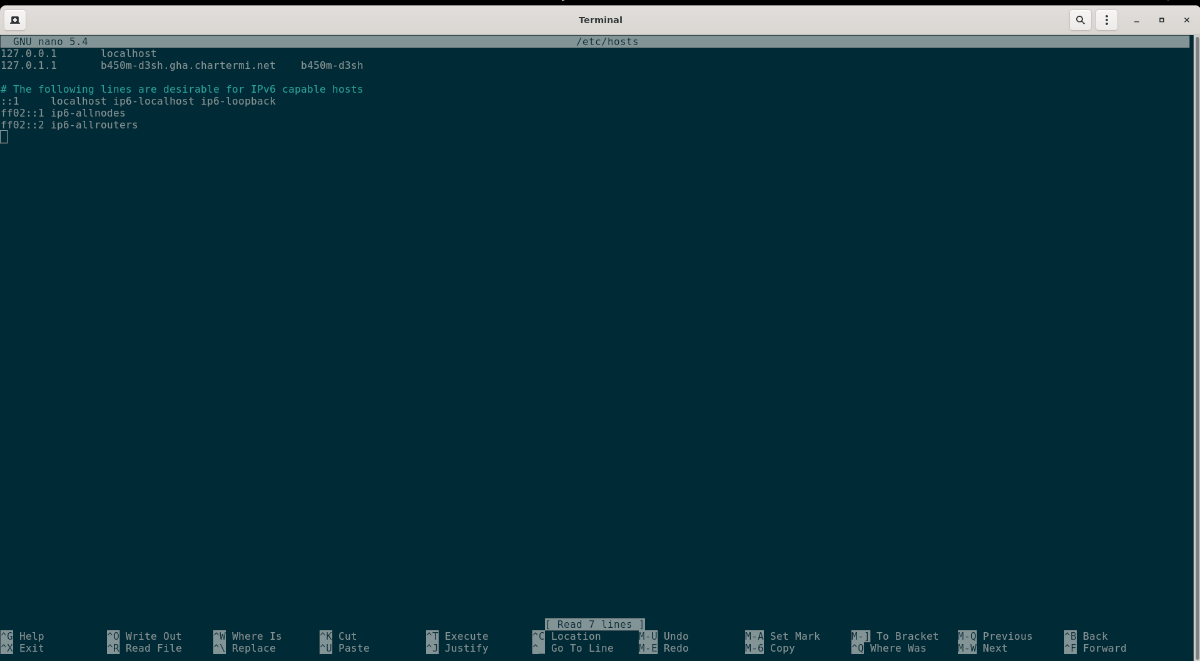This screenshot has width=1200, height=661.
Task: Open the three-dot terminal menu
Action: 1106,19
